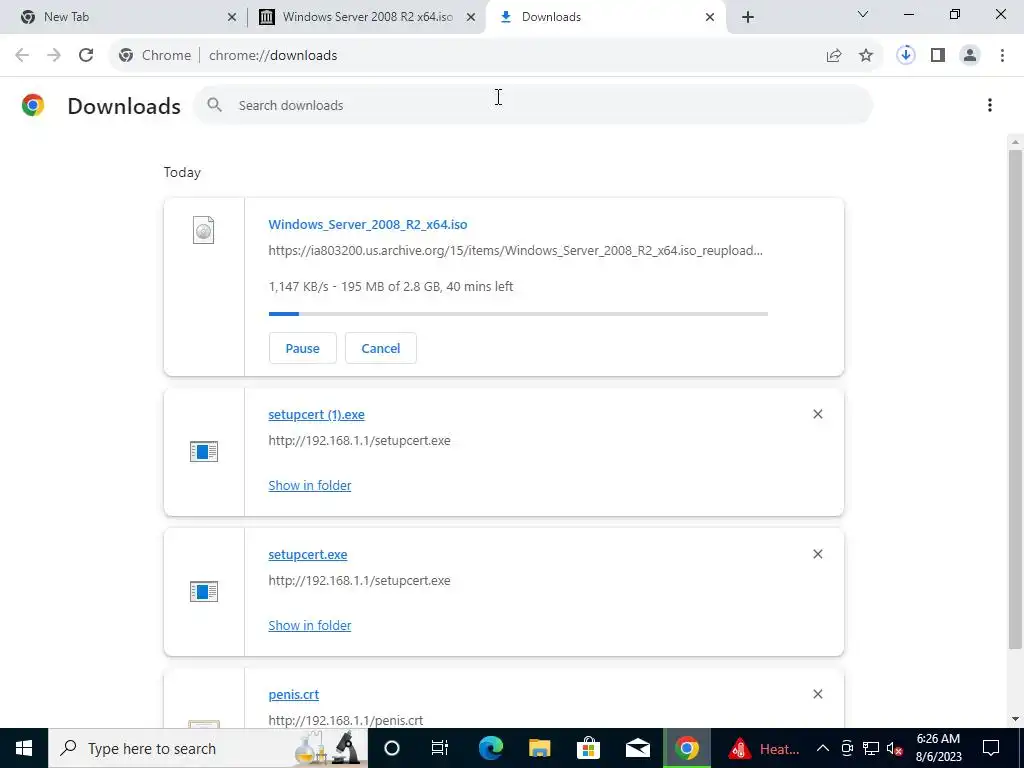Open Microsoft Store from taskbar

(588, 748)
